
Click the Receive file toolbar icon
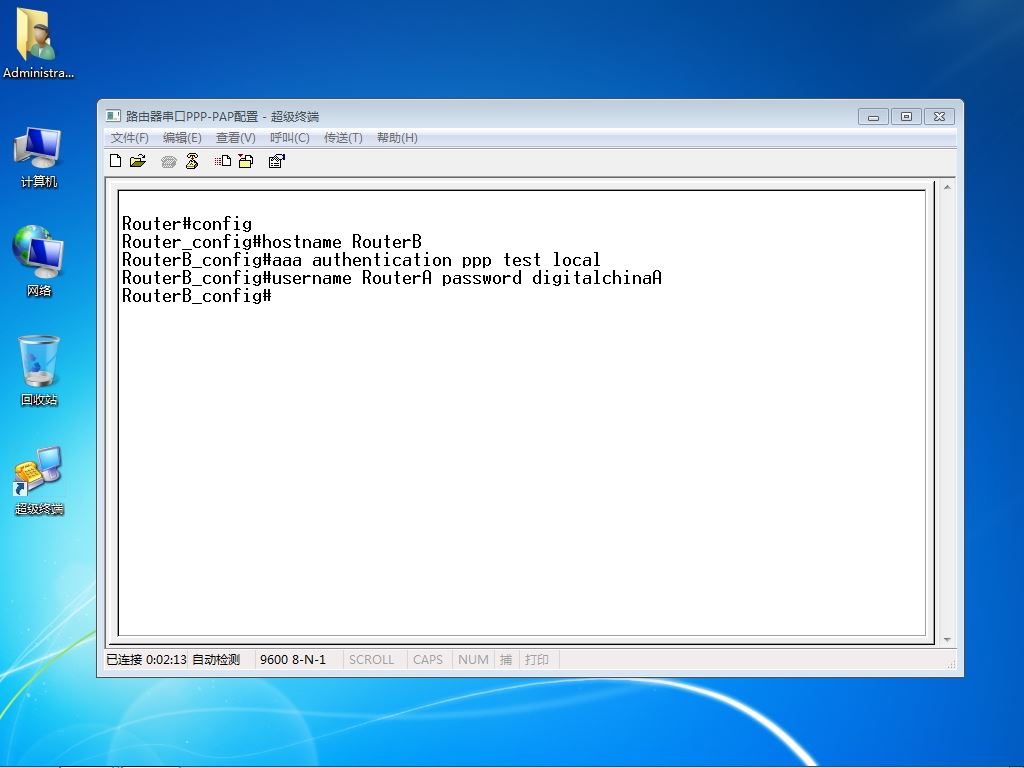[246, 161]
